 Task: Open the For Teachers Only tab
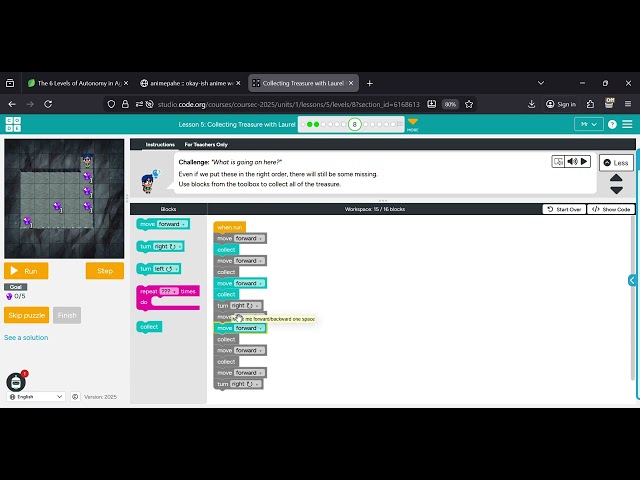pos(206,144)
